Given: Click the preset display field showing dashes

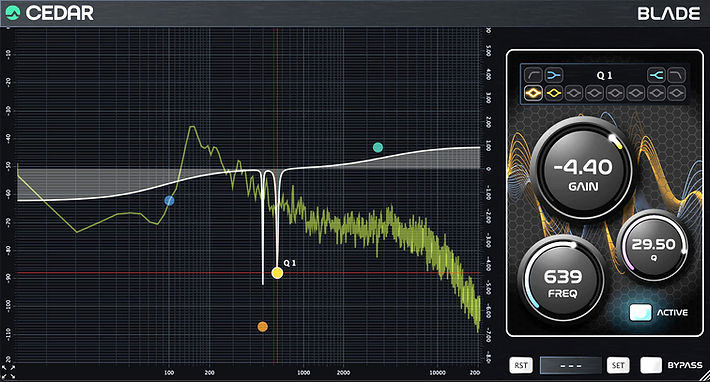Looking at the screenshot, I should coord(571,365).
